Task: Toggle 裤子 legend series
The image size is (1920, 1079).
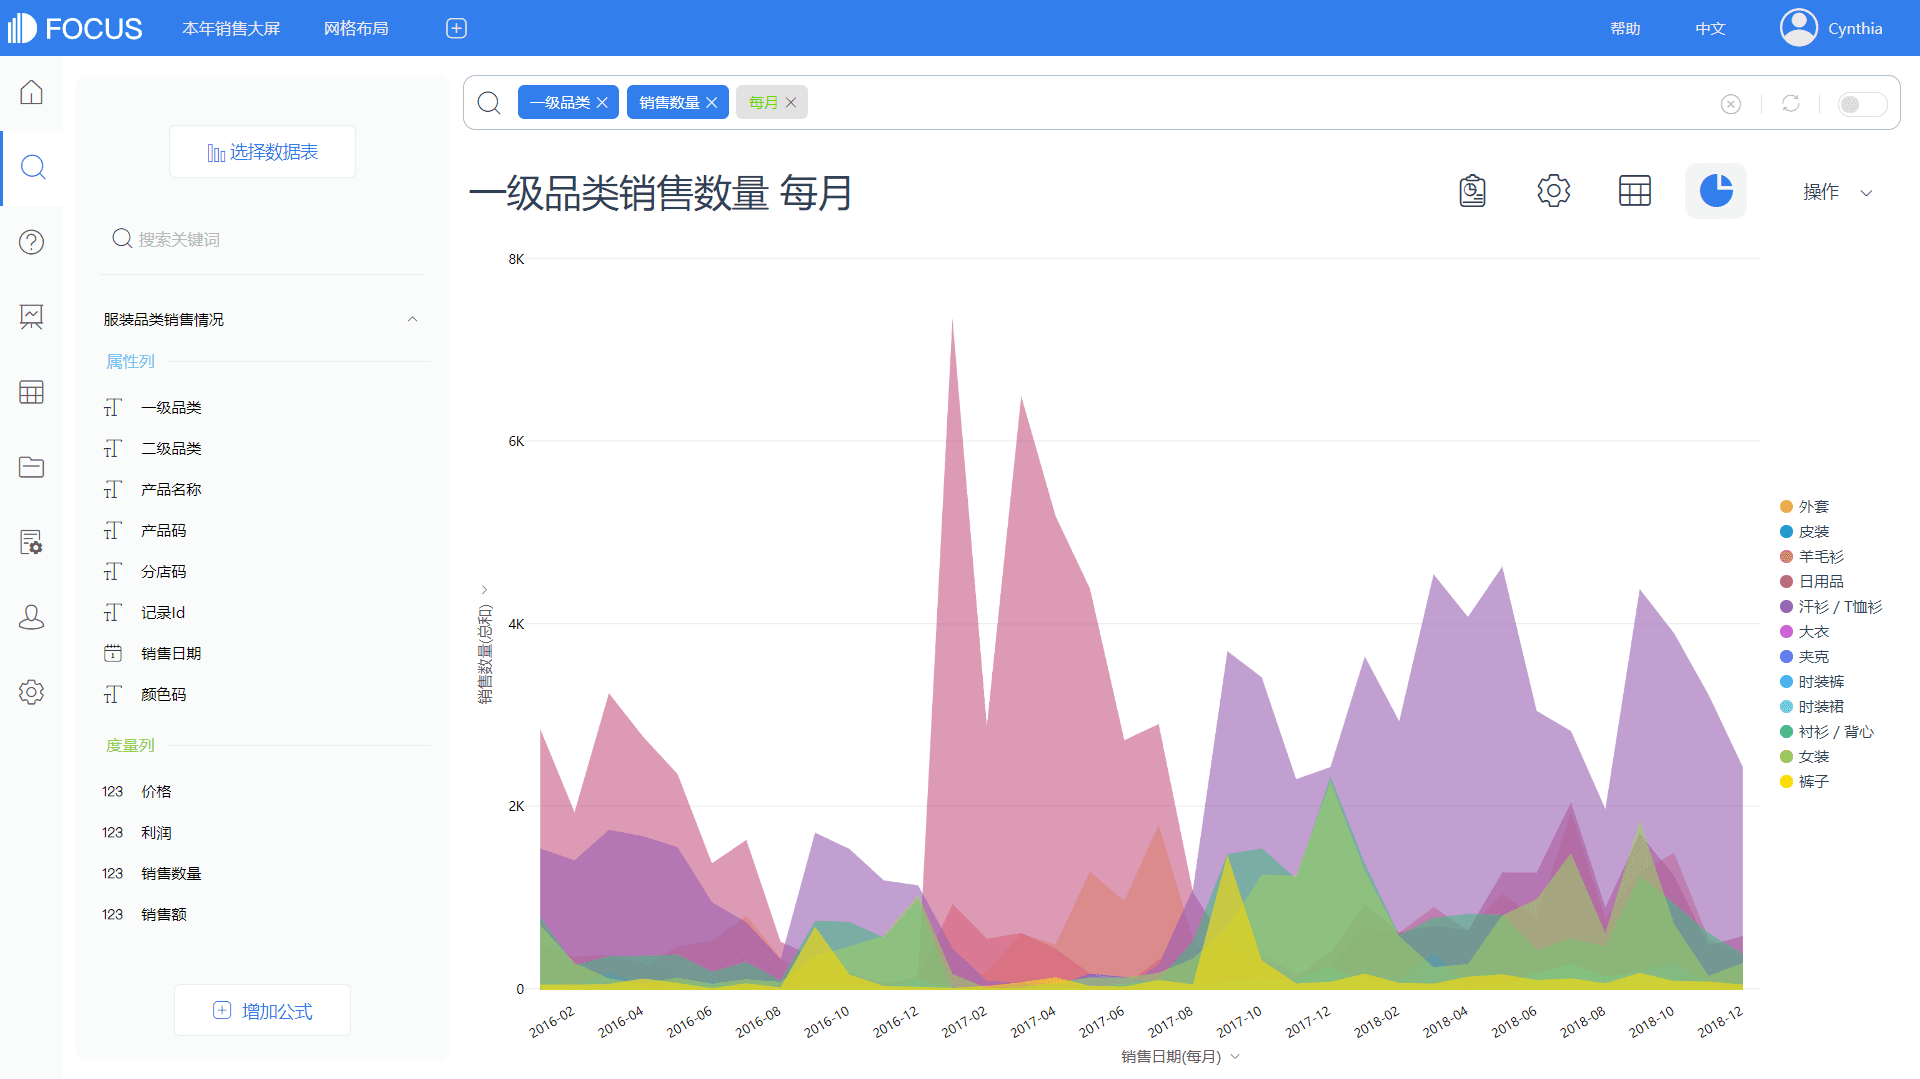Action: tap(1804, 781)
